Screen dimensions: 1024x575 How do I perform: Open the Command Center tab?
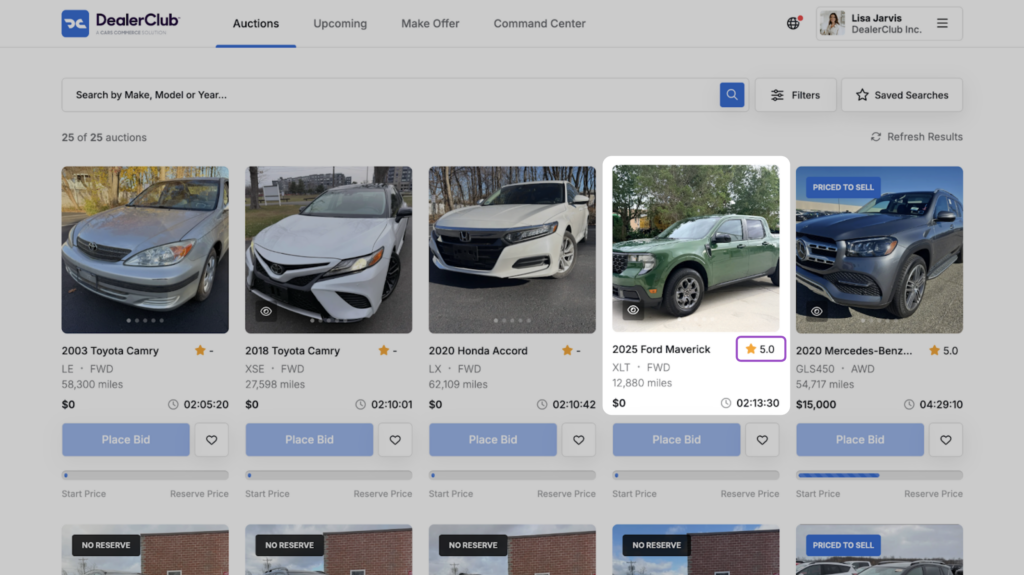click(x=539, y=24)
